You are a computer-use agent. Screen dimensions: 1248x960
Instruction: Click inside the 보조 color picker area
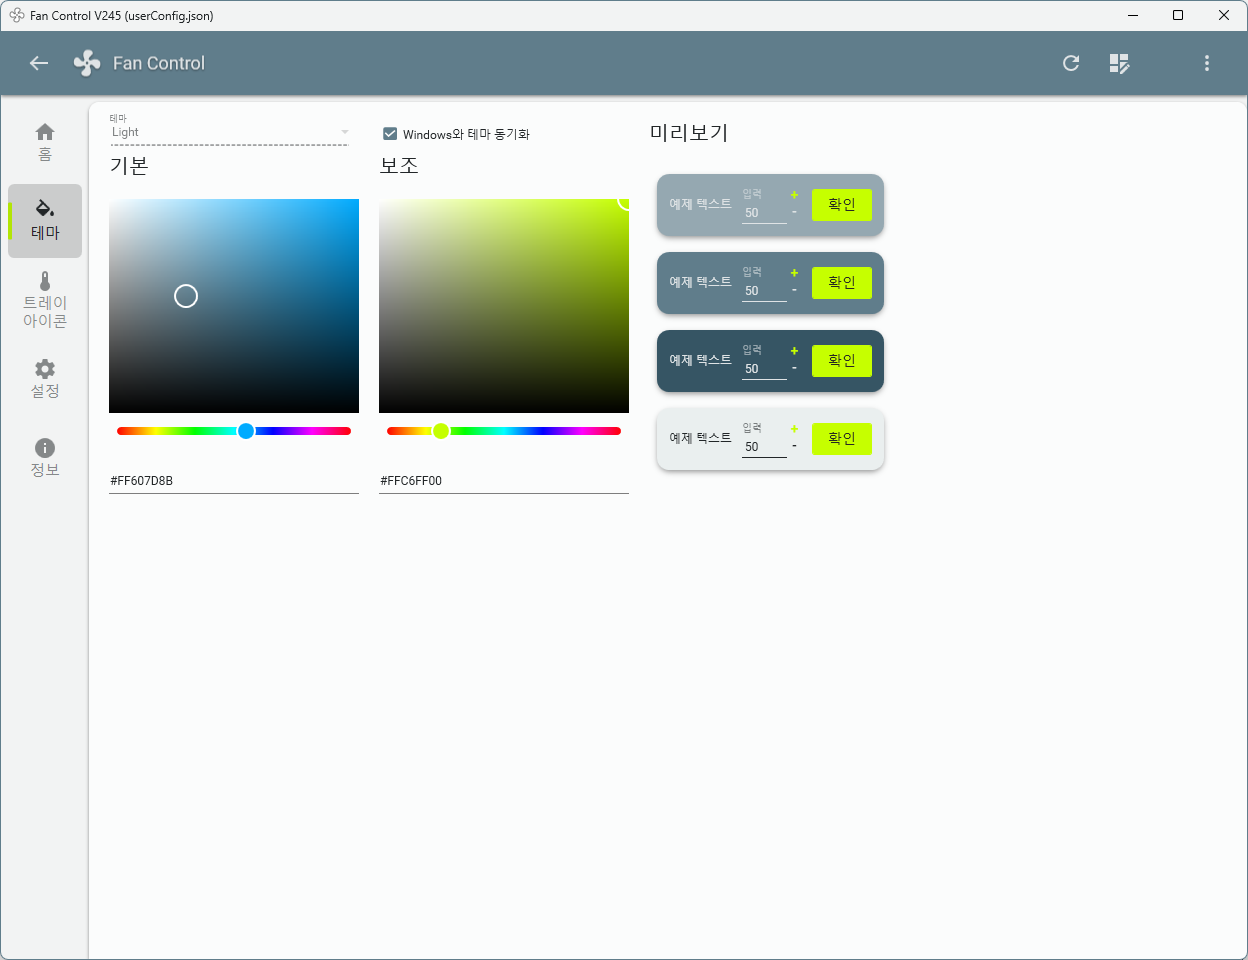click(504, 306)
